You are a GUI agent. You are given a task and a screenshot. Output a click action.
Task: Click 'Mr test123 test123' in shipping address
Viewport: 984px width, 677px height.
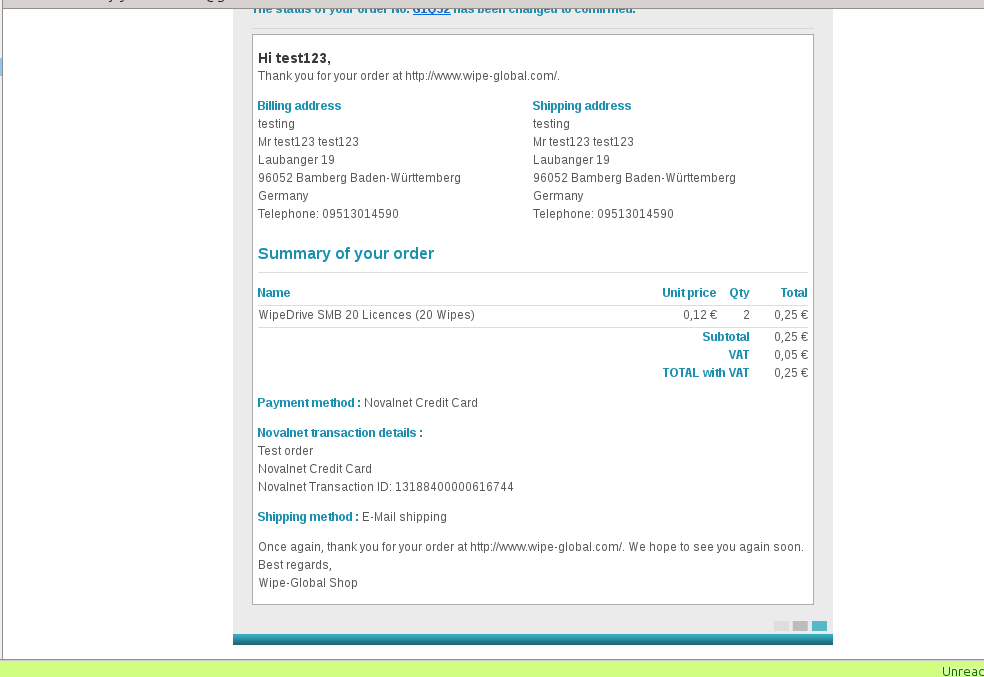584,142
